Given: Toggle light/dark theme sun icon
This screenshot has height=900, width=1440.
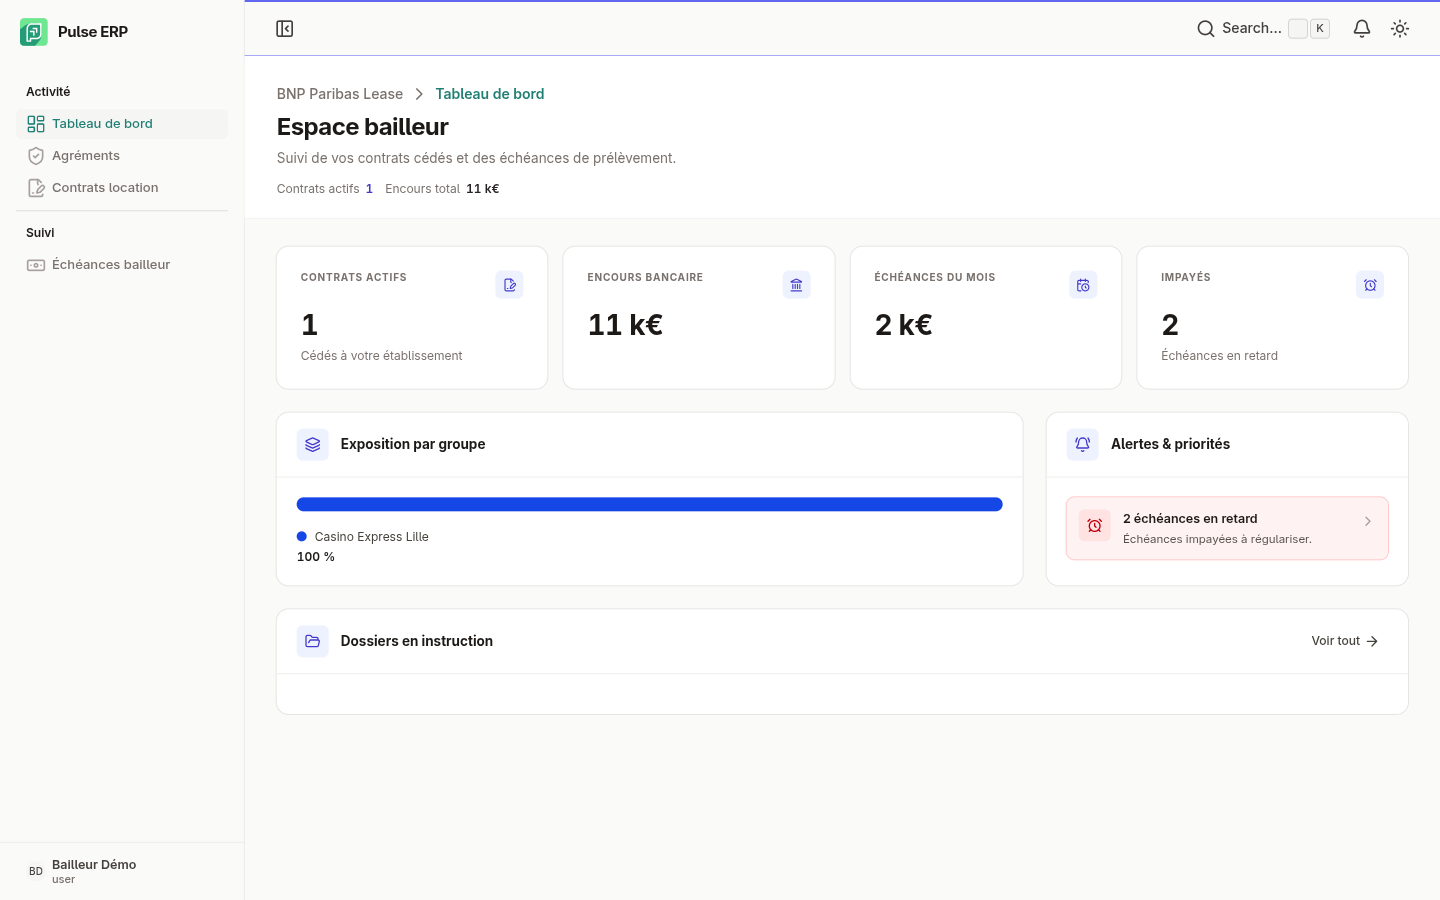Looking at the screenshot, I should click(1400, 29).
